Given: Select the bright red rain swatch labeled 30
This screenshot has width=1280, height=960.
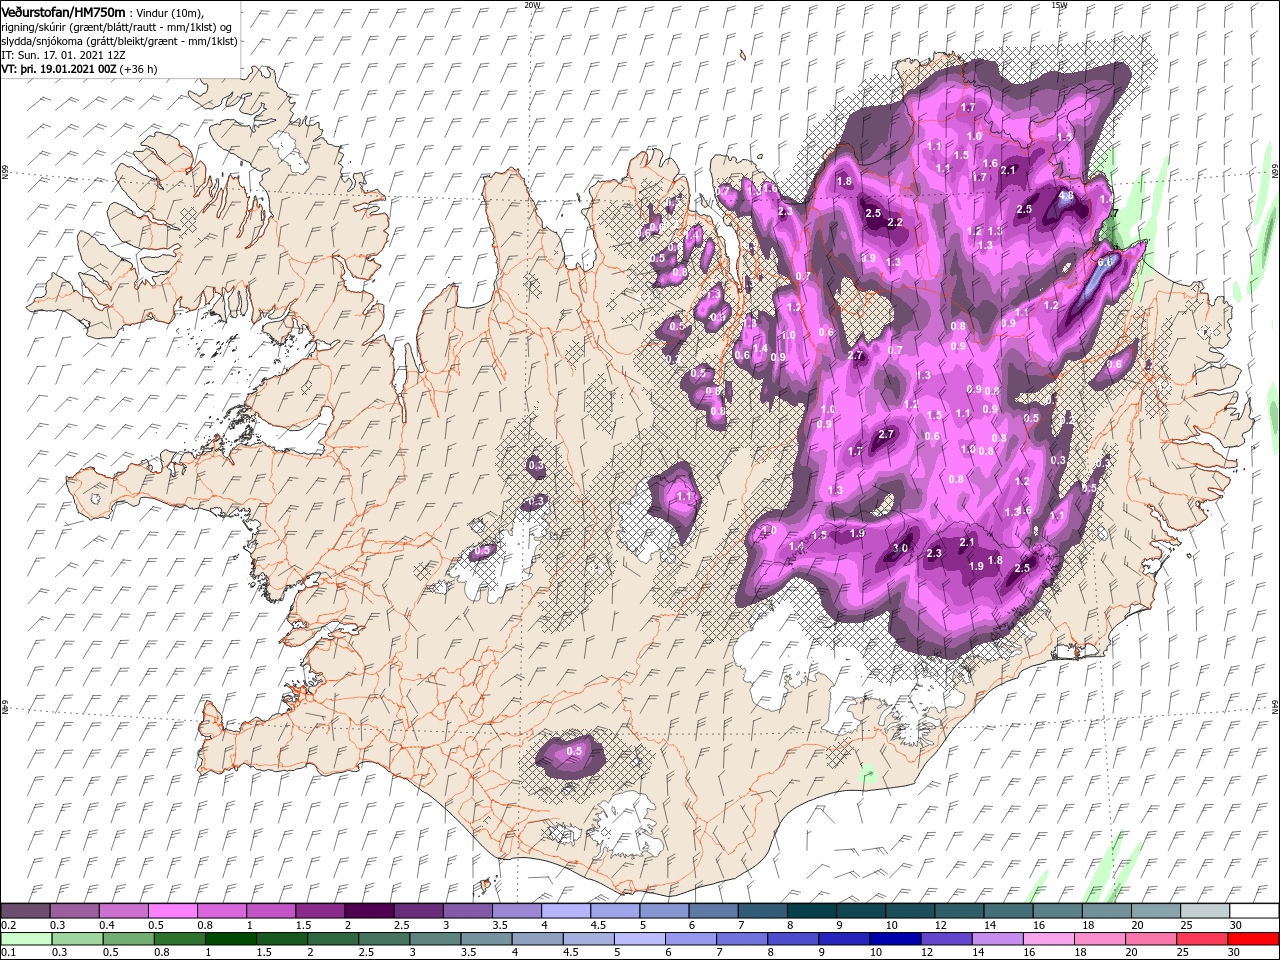Looking at the screenshot, I should pyautogui.click(x=1254, y=939).
